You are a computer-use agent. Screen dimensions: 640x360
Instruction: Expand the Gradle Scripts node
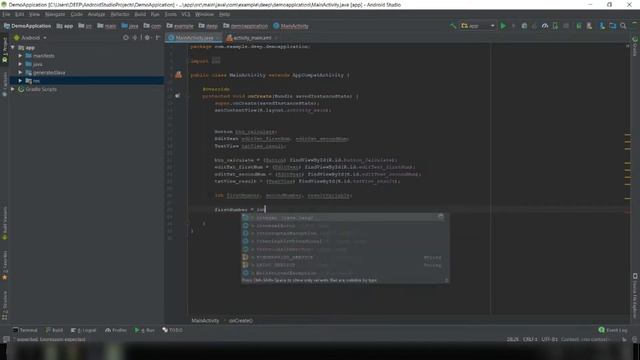pos(13,89)
